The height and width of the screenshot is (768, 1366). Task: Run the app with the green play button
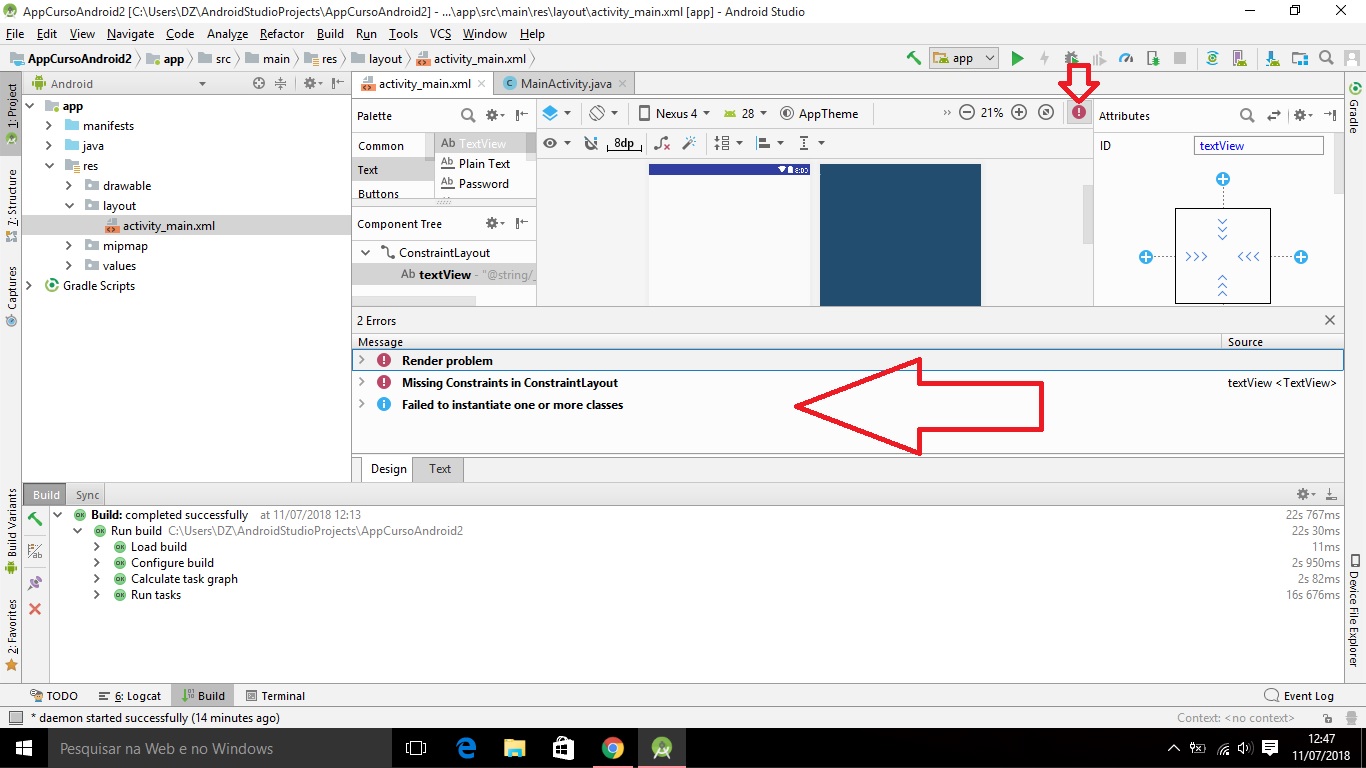click(1017, 58)
